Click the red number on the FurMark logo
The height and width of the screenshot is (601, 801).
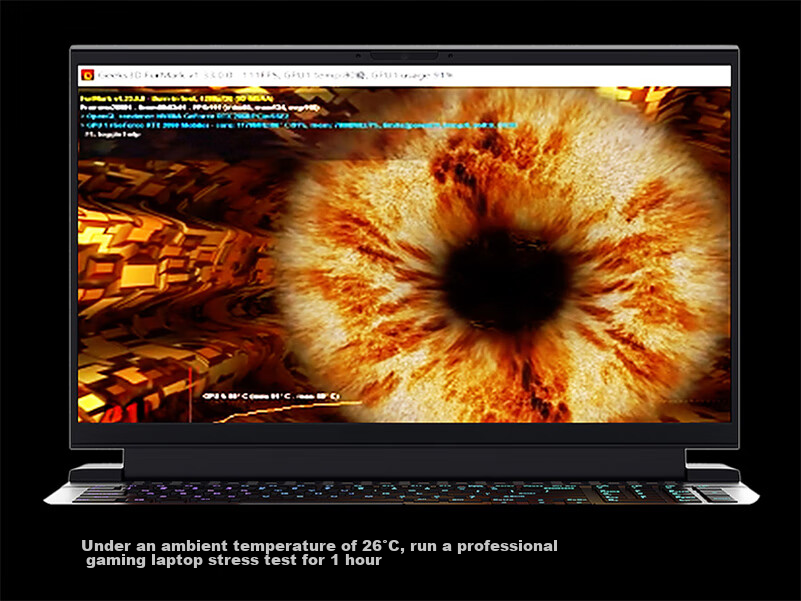click(121, 412)
